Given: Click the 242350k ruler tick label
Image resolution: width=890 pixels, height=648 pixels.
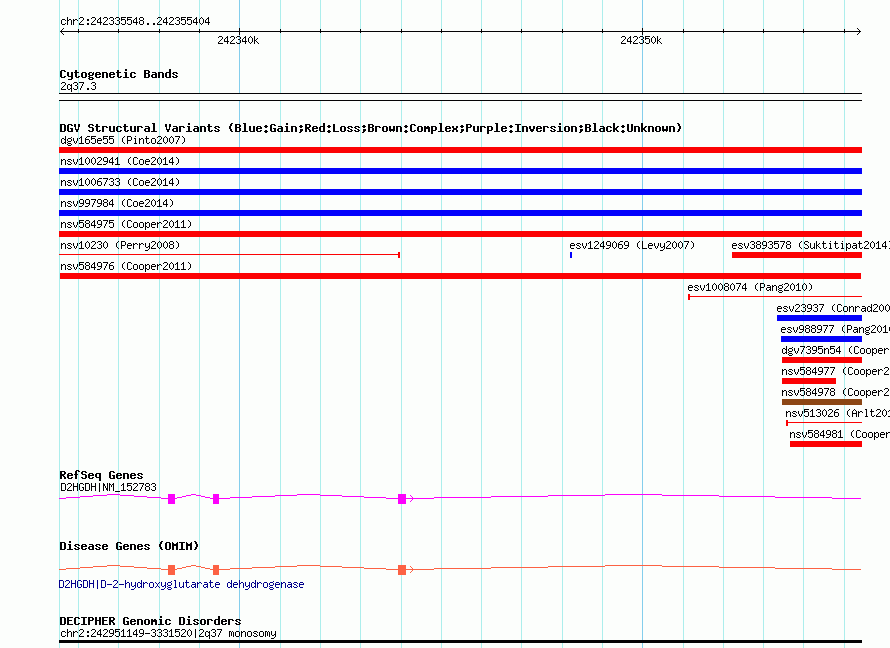Looking at the screenshot, I should (x=641, y=40).
